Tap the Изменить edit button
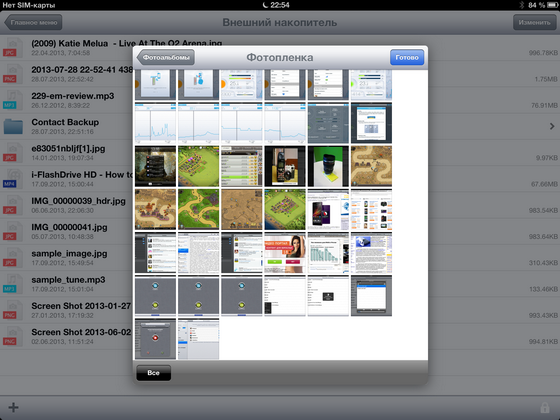The image size is (560, 420). (x=534, y=22)
